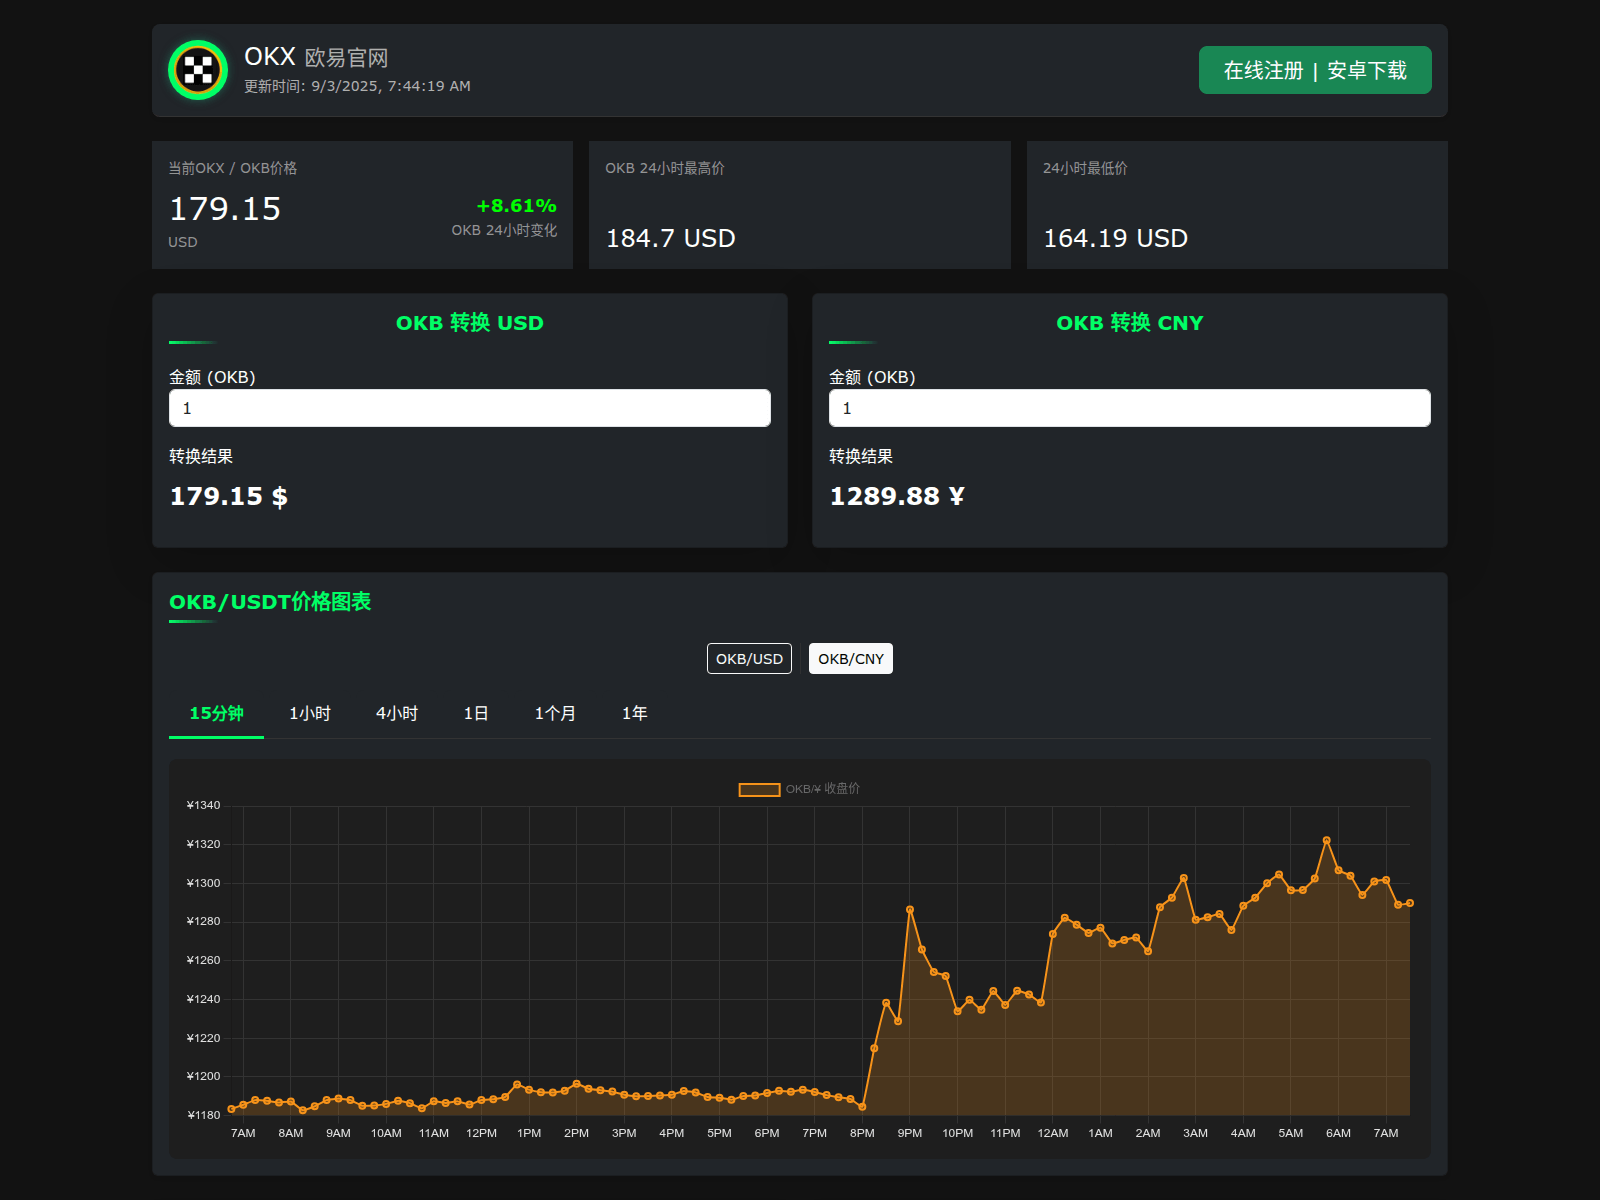Click the OKB 24小时变化 label
The width and height of the screenshot is (1600, 1200).
pos(504,230)
